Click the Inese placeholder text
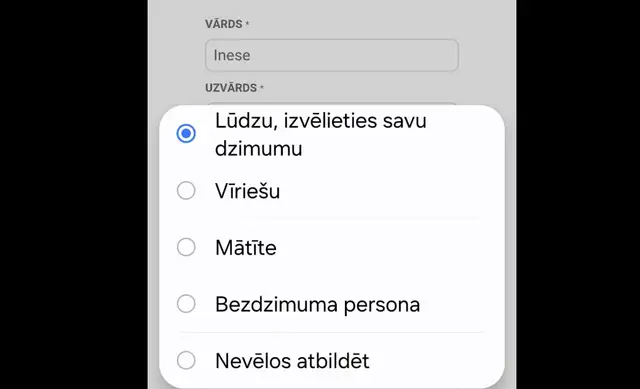Image resolution: width=640 pixels, height=389 pixels. pos(232,56)
